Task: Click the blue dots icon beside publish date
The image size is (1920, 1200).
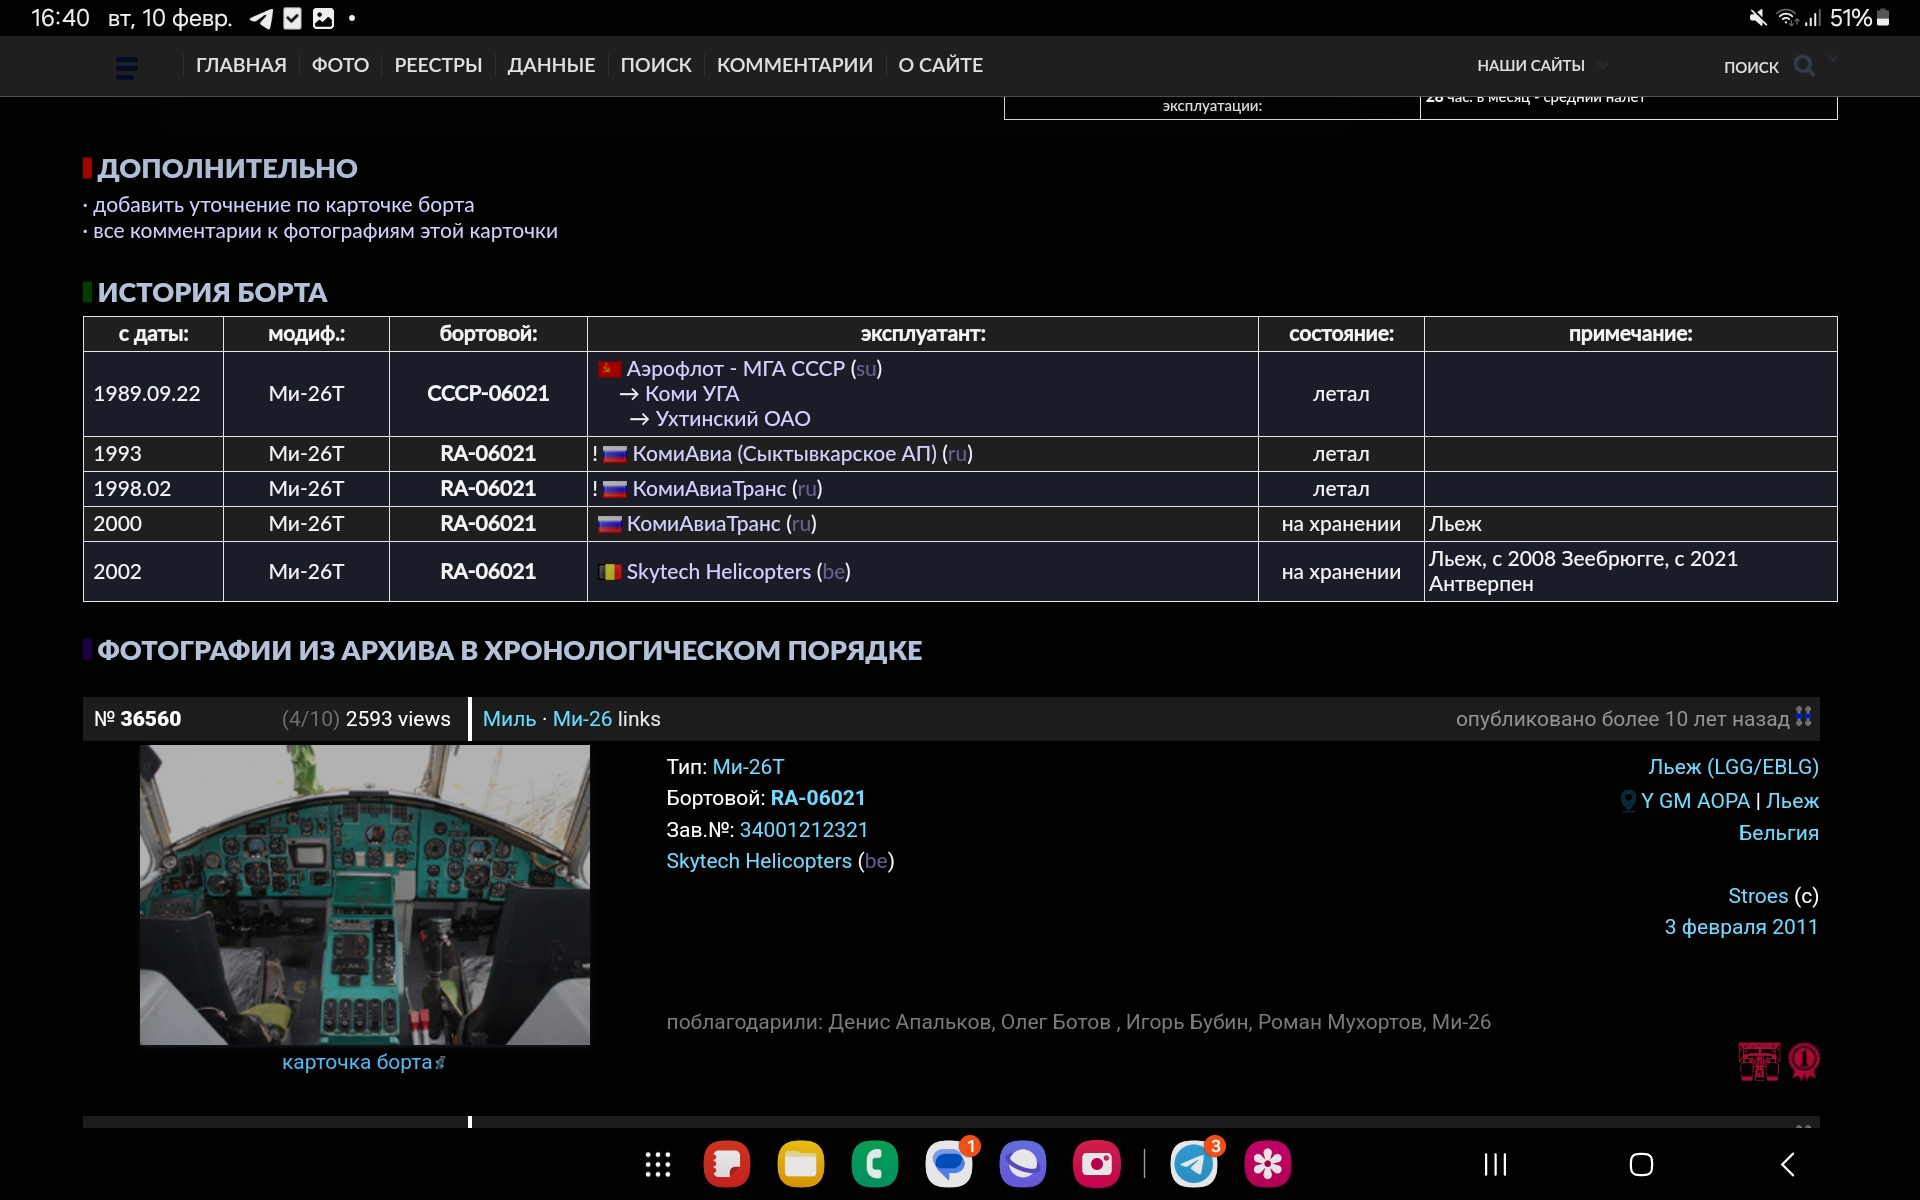Action: (x=1804, y=716)
